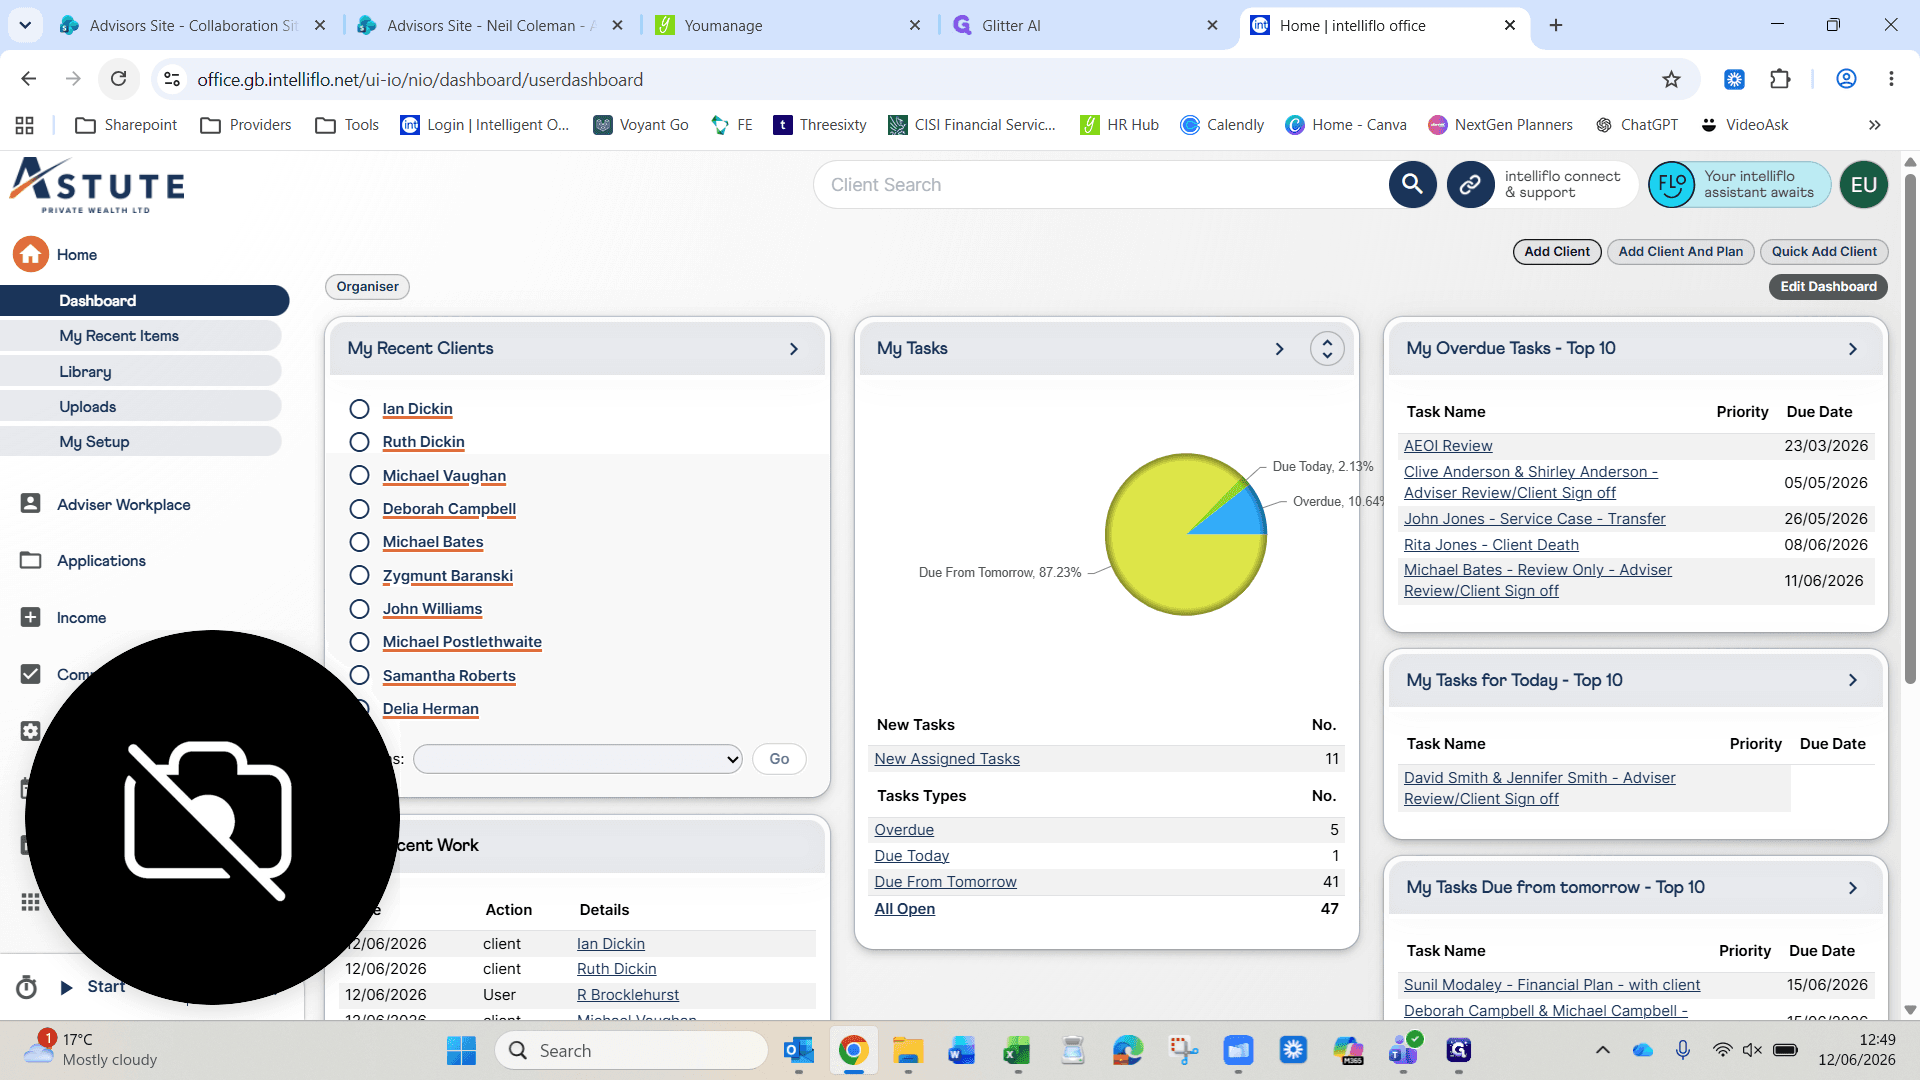This screenshot has height=1080, width=1920.
Task: Reload the page using the refresh icon
Action: 118,79
